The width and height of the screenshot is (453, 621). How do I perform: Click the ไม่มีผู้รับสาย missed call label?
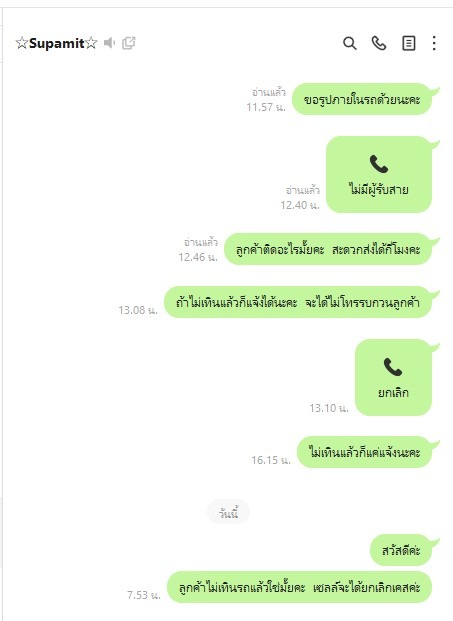(379, 190)
